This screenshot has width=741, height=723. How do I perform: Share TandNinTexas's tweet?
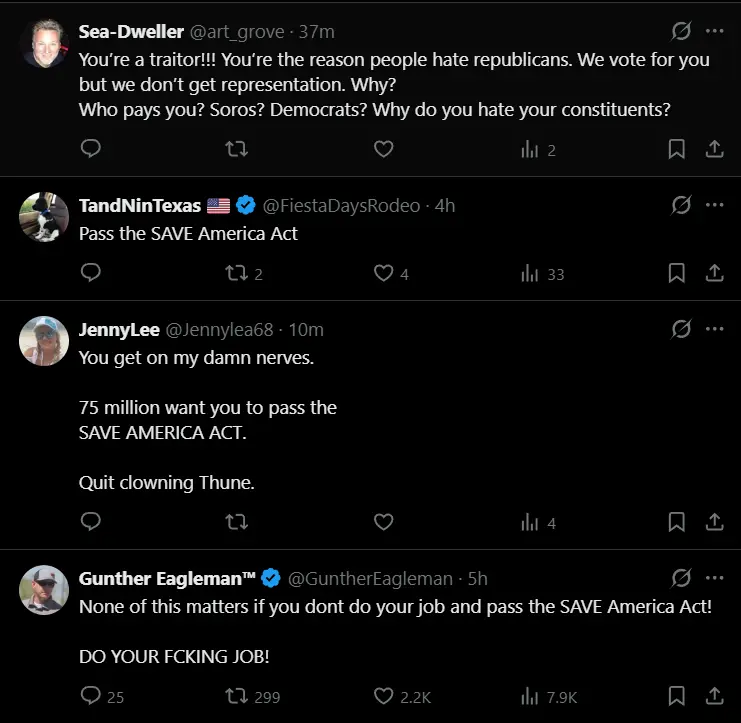715,273
